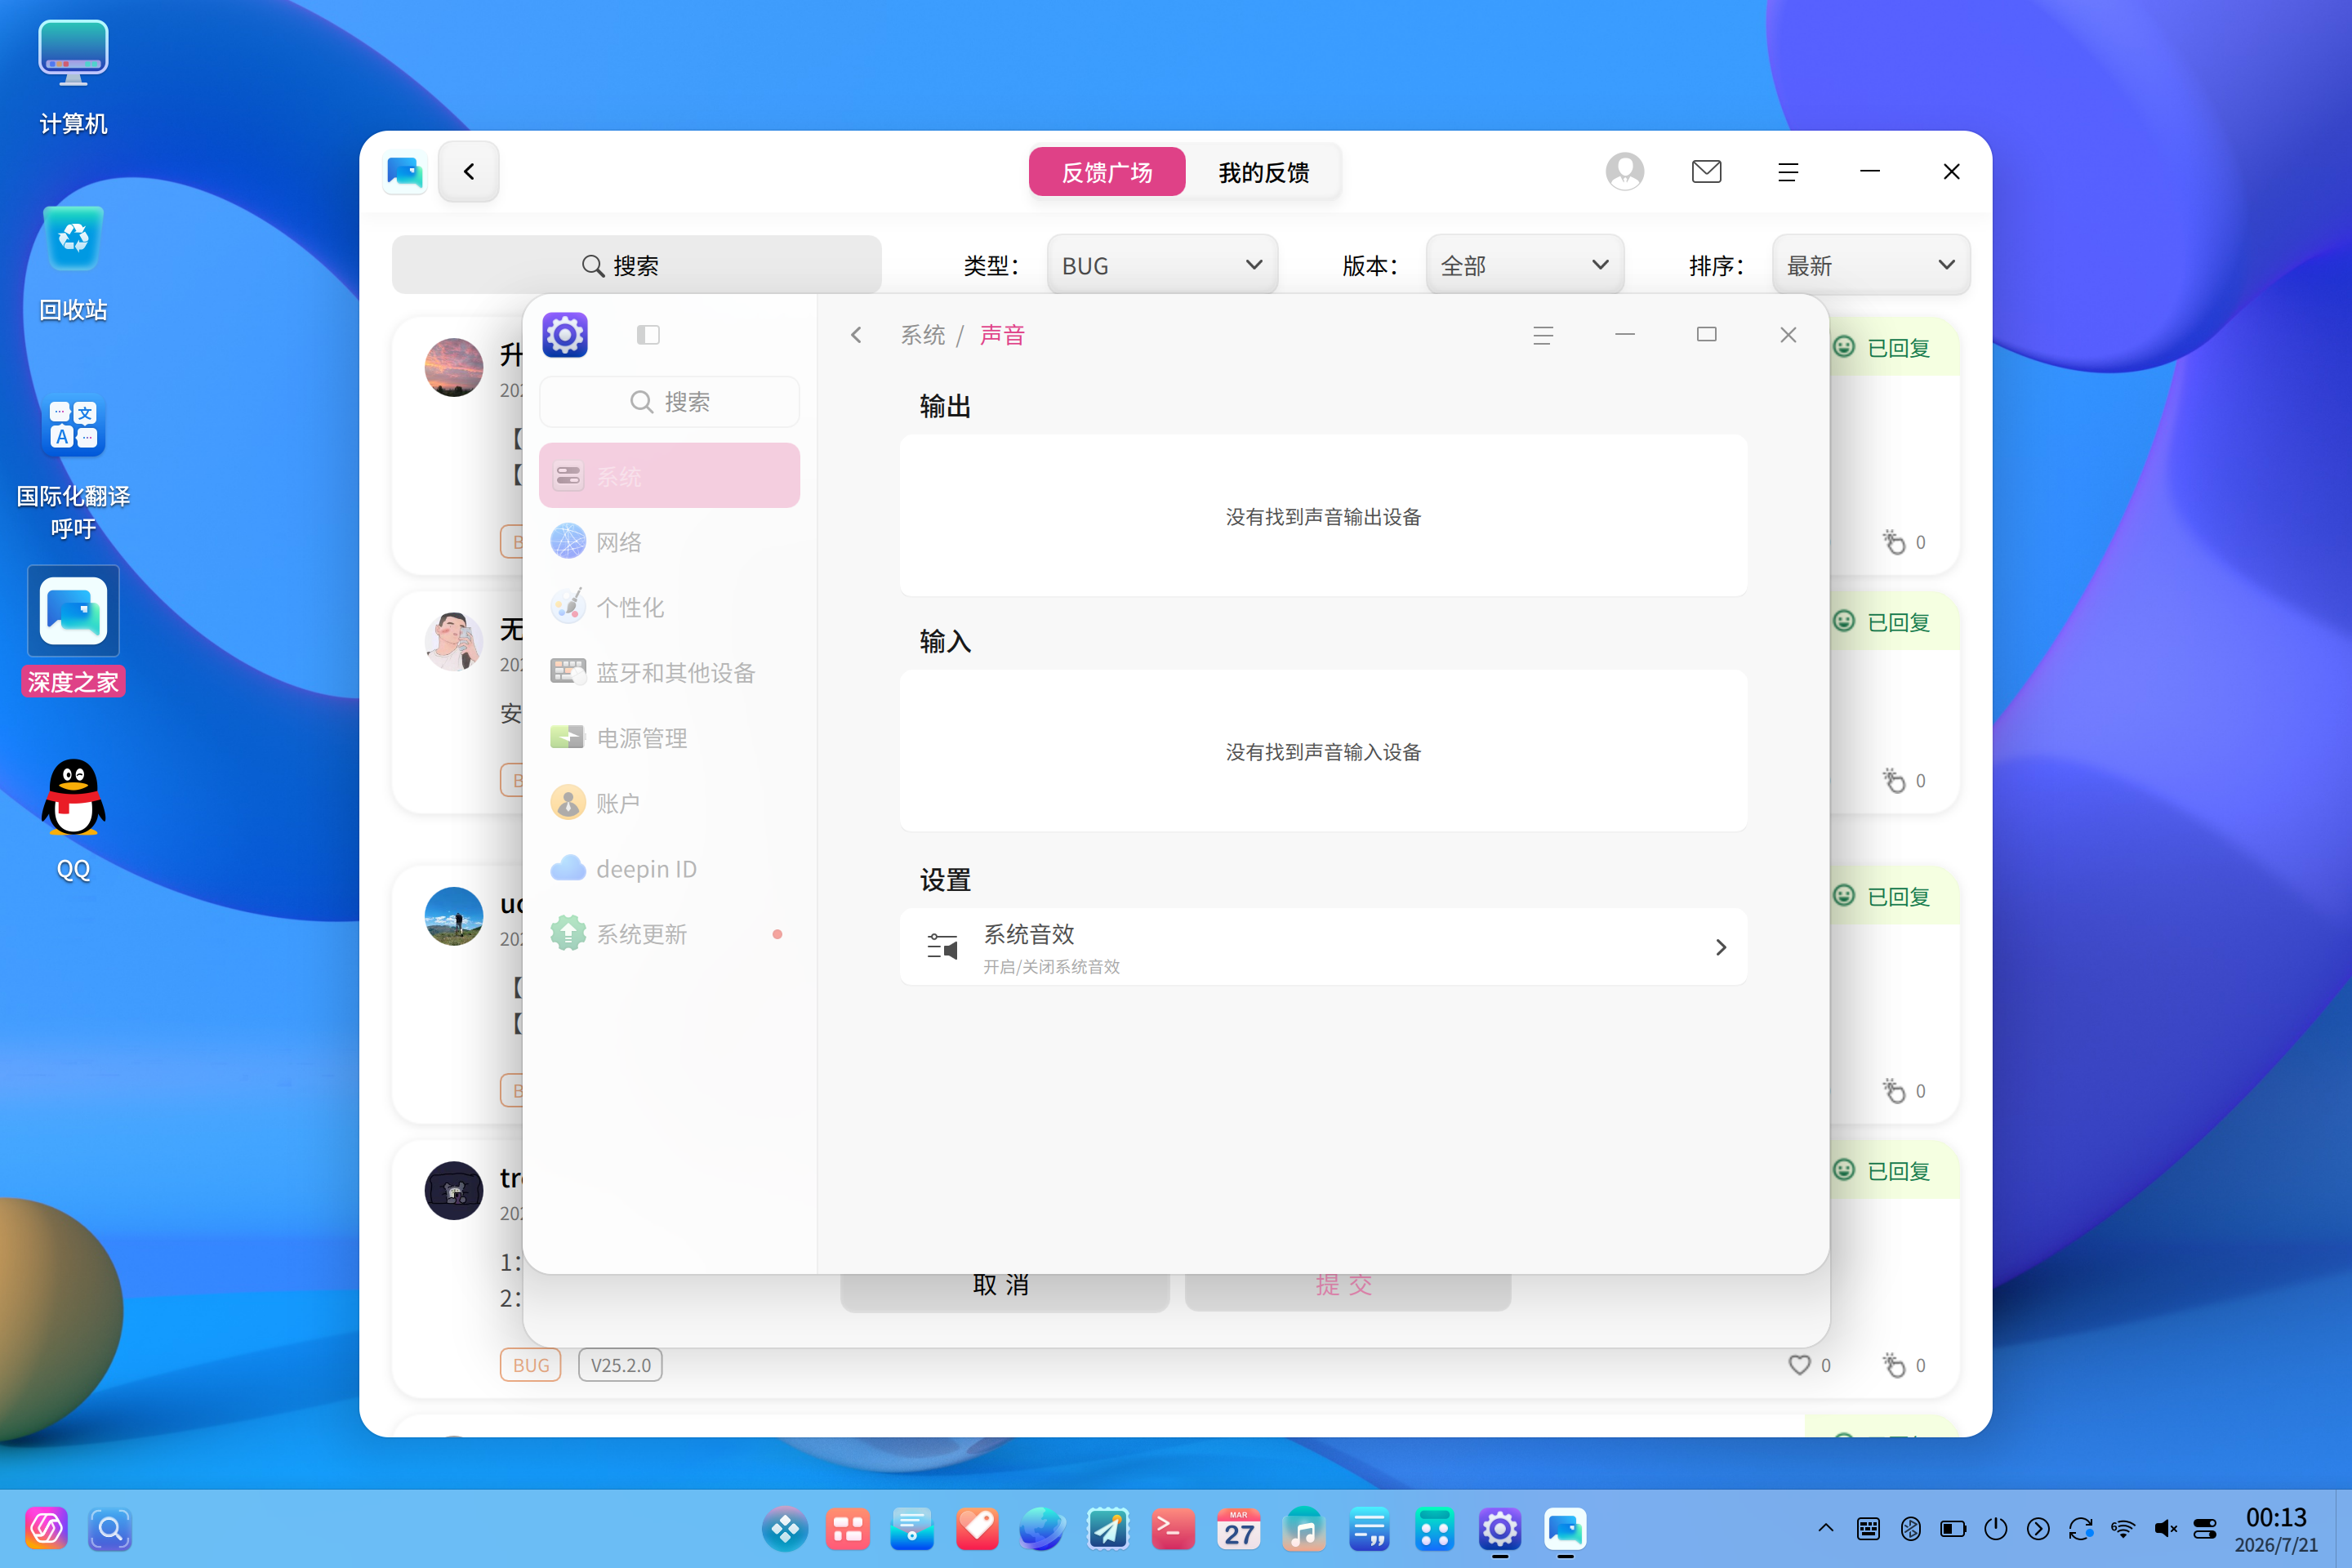Image resolution: width=2352 pixels, height=1568 pixels.
Task: Switch to 我的反馈 tab
Action: coord(1263,172)
